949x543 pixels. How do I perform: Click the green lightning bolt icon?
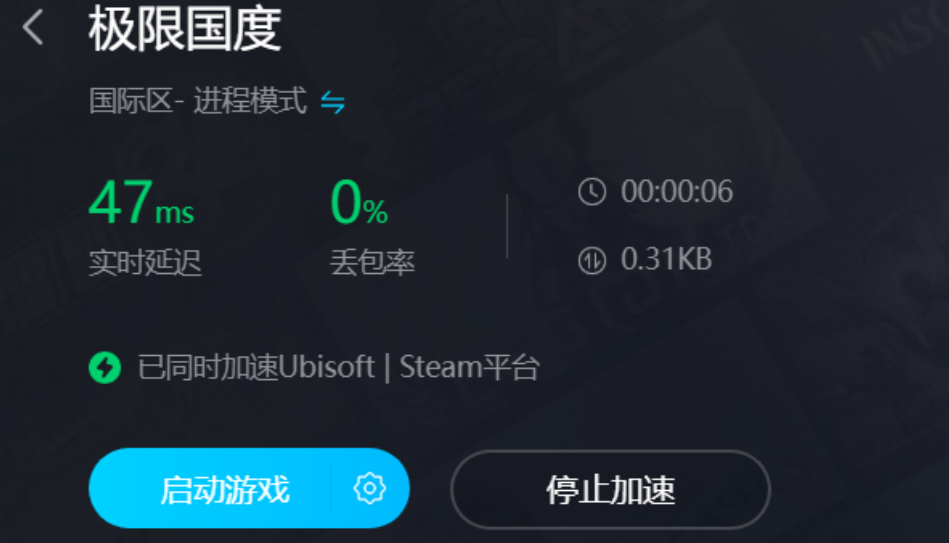105,367
